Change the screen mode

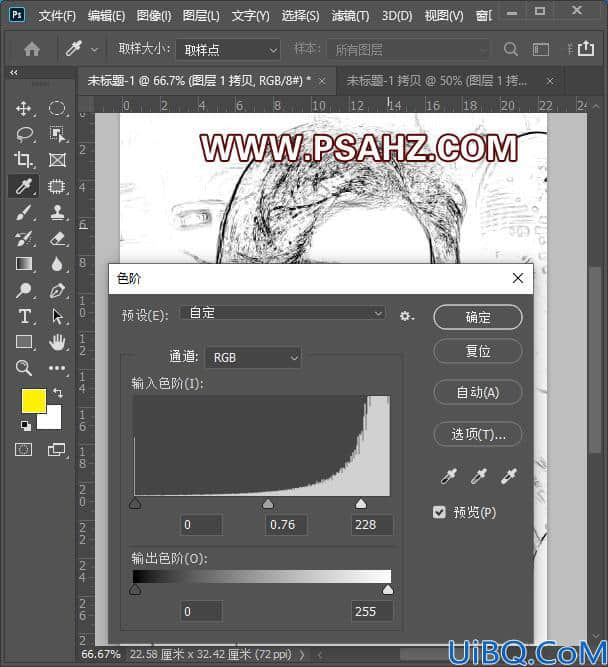pos(57,449)
